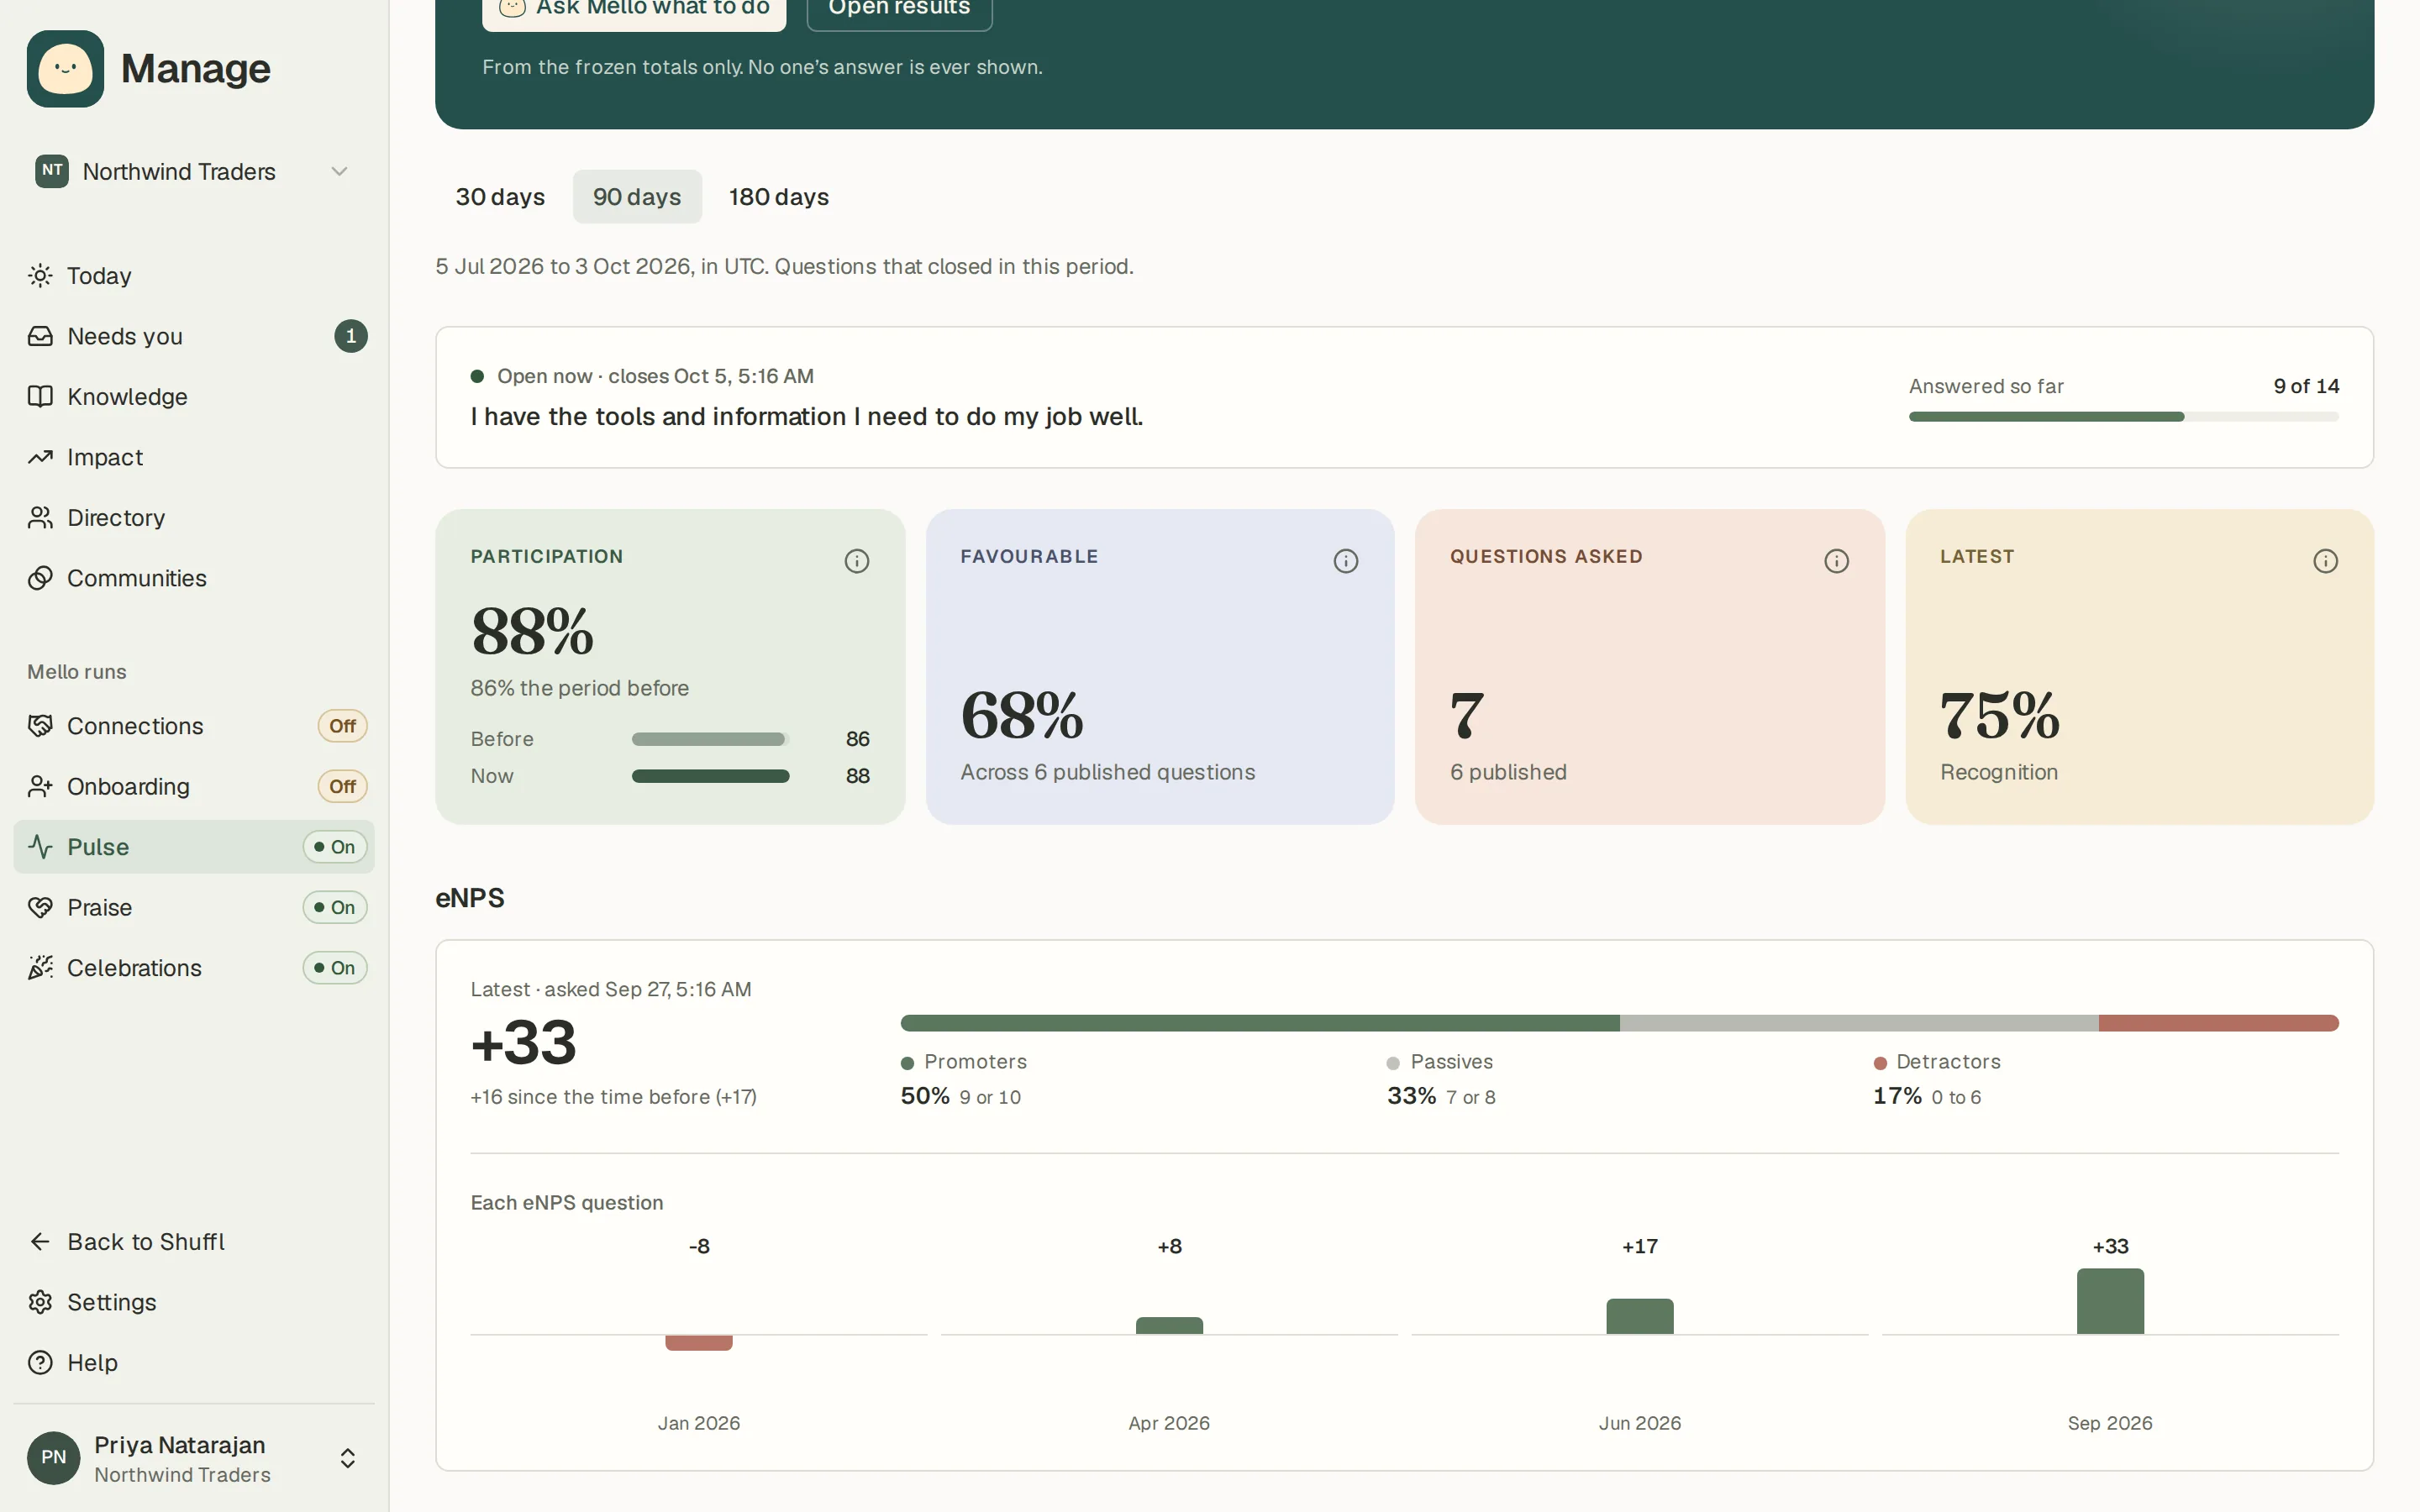This screenshot has height=1512, width=2420.
Task: Click the Praise heart icon
Action: click(40, 908)
